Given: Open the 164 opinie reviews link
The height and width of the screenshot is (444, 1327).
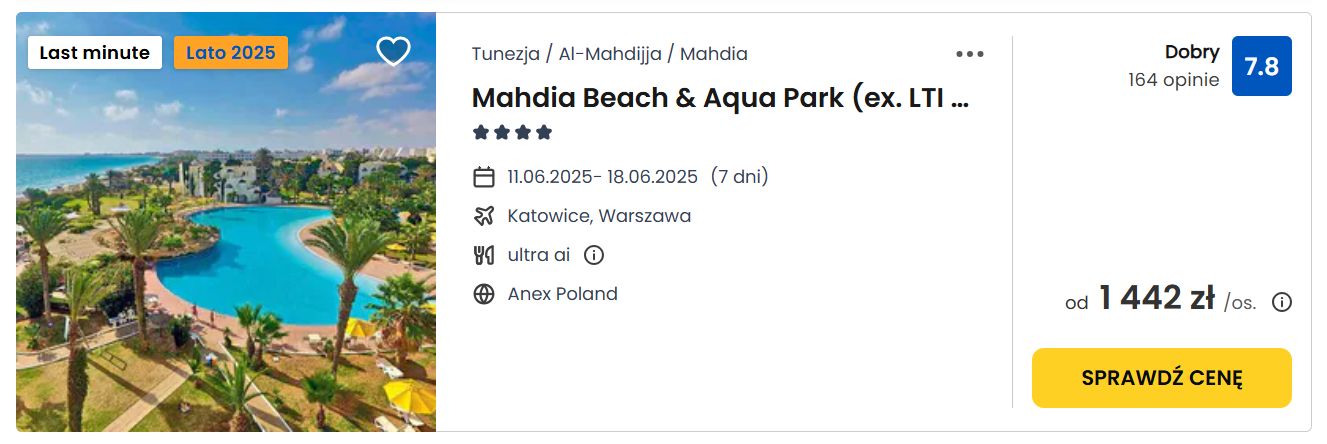Looking at the screenshot, I should (x=1174, y=80).
